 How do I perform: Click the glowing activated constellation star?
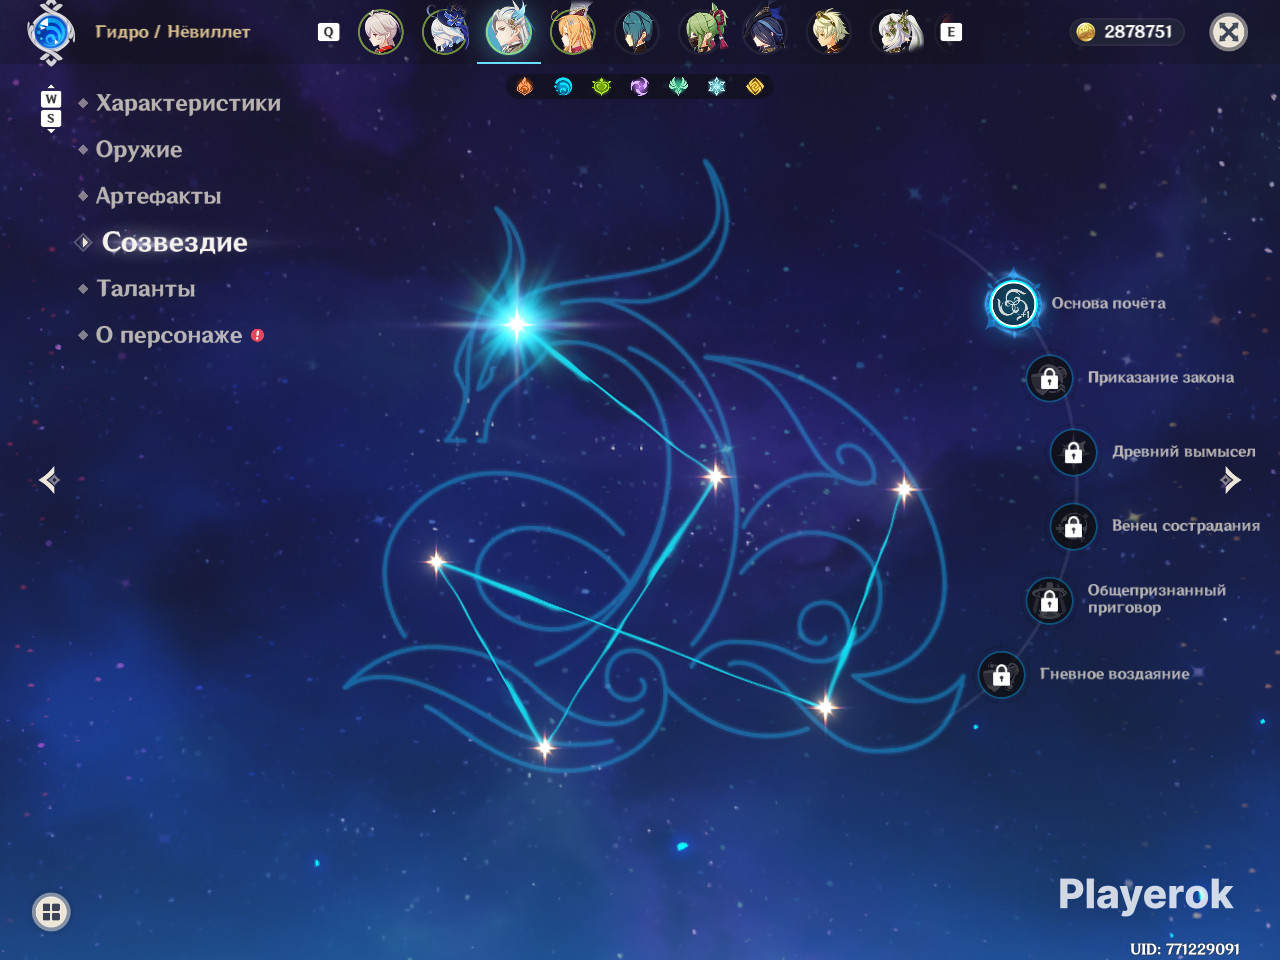pos(517,323)
